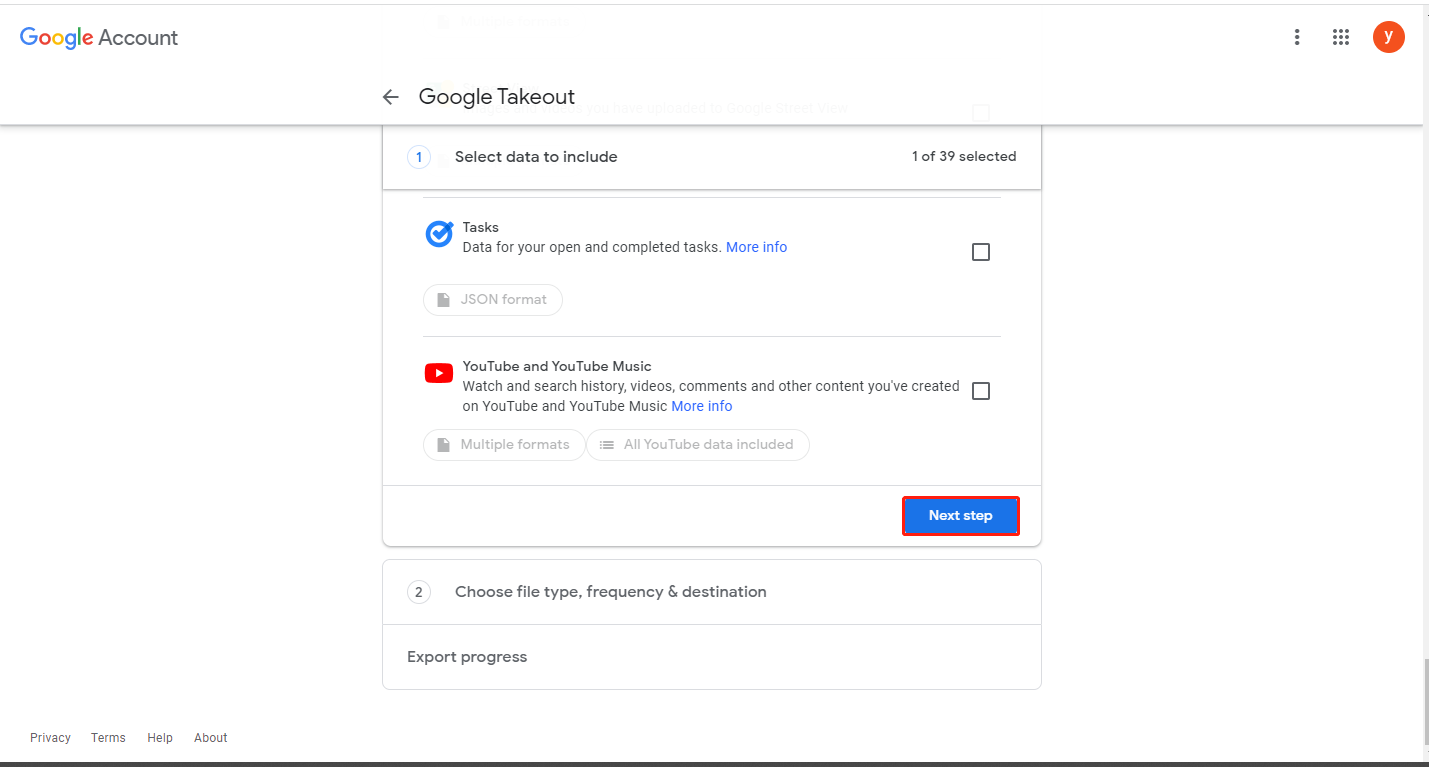Open the All YouTube data included selector

(x=697, y=444)
